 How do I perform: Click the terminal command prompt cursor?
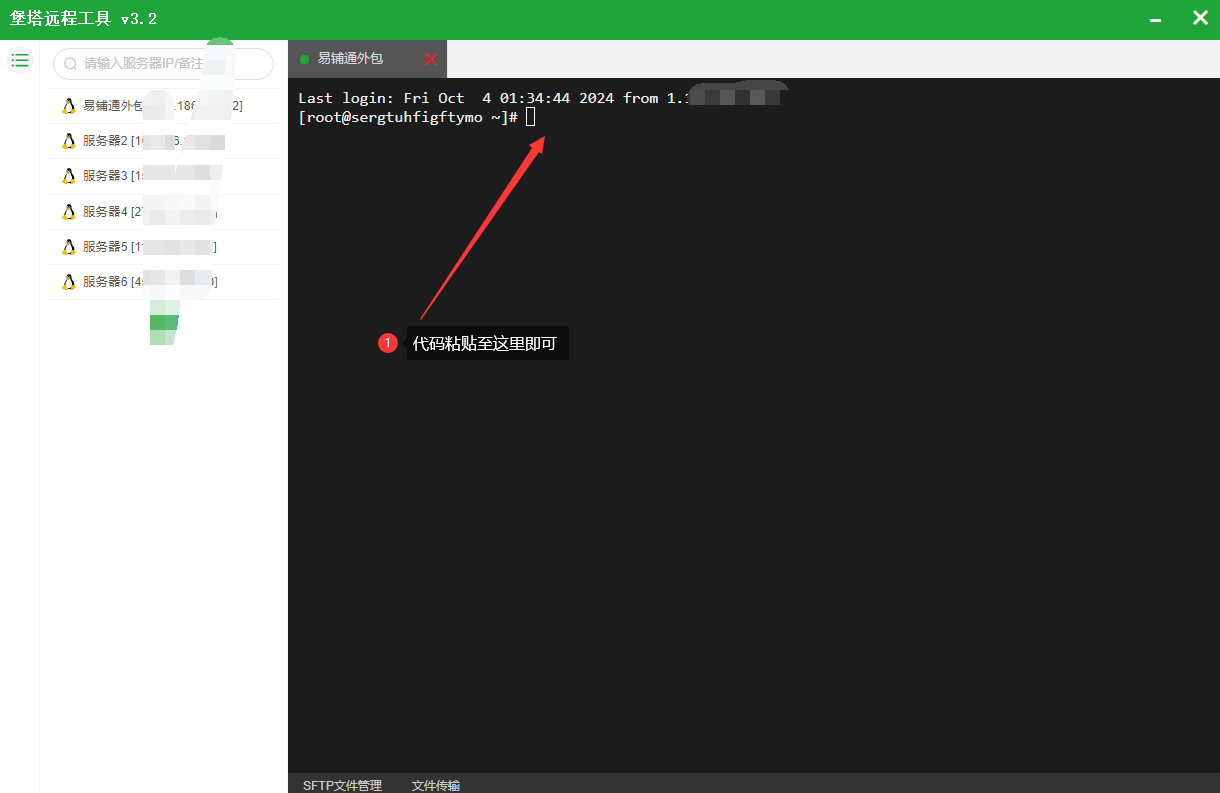tap(531, 118)
